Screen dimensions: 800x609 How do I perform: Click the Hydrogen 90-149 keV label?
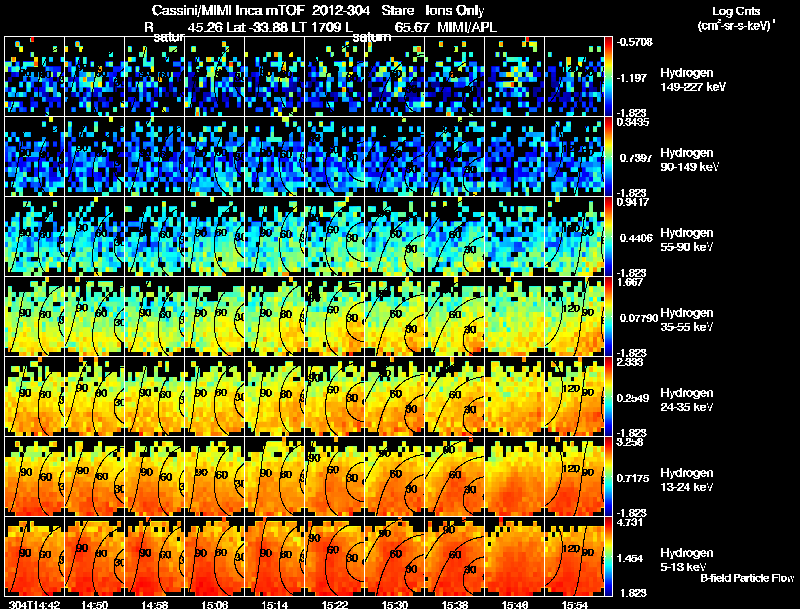(x=689, y=160)
